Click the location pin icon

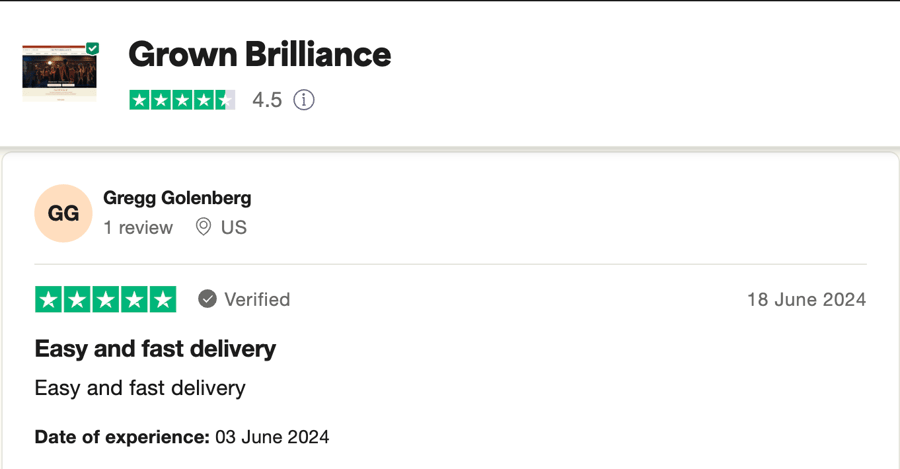203,227
